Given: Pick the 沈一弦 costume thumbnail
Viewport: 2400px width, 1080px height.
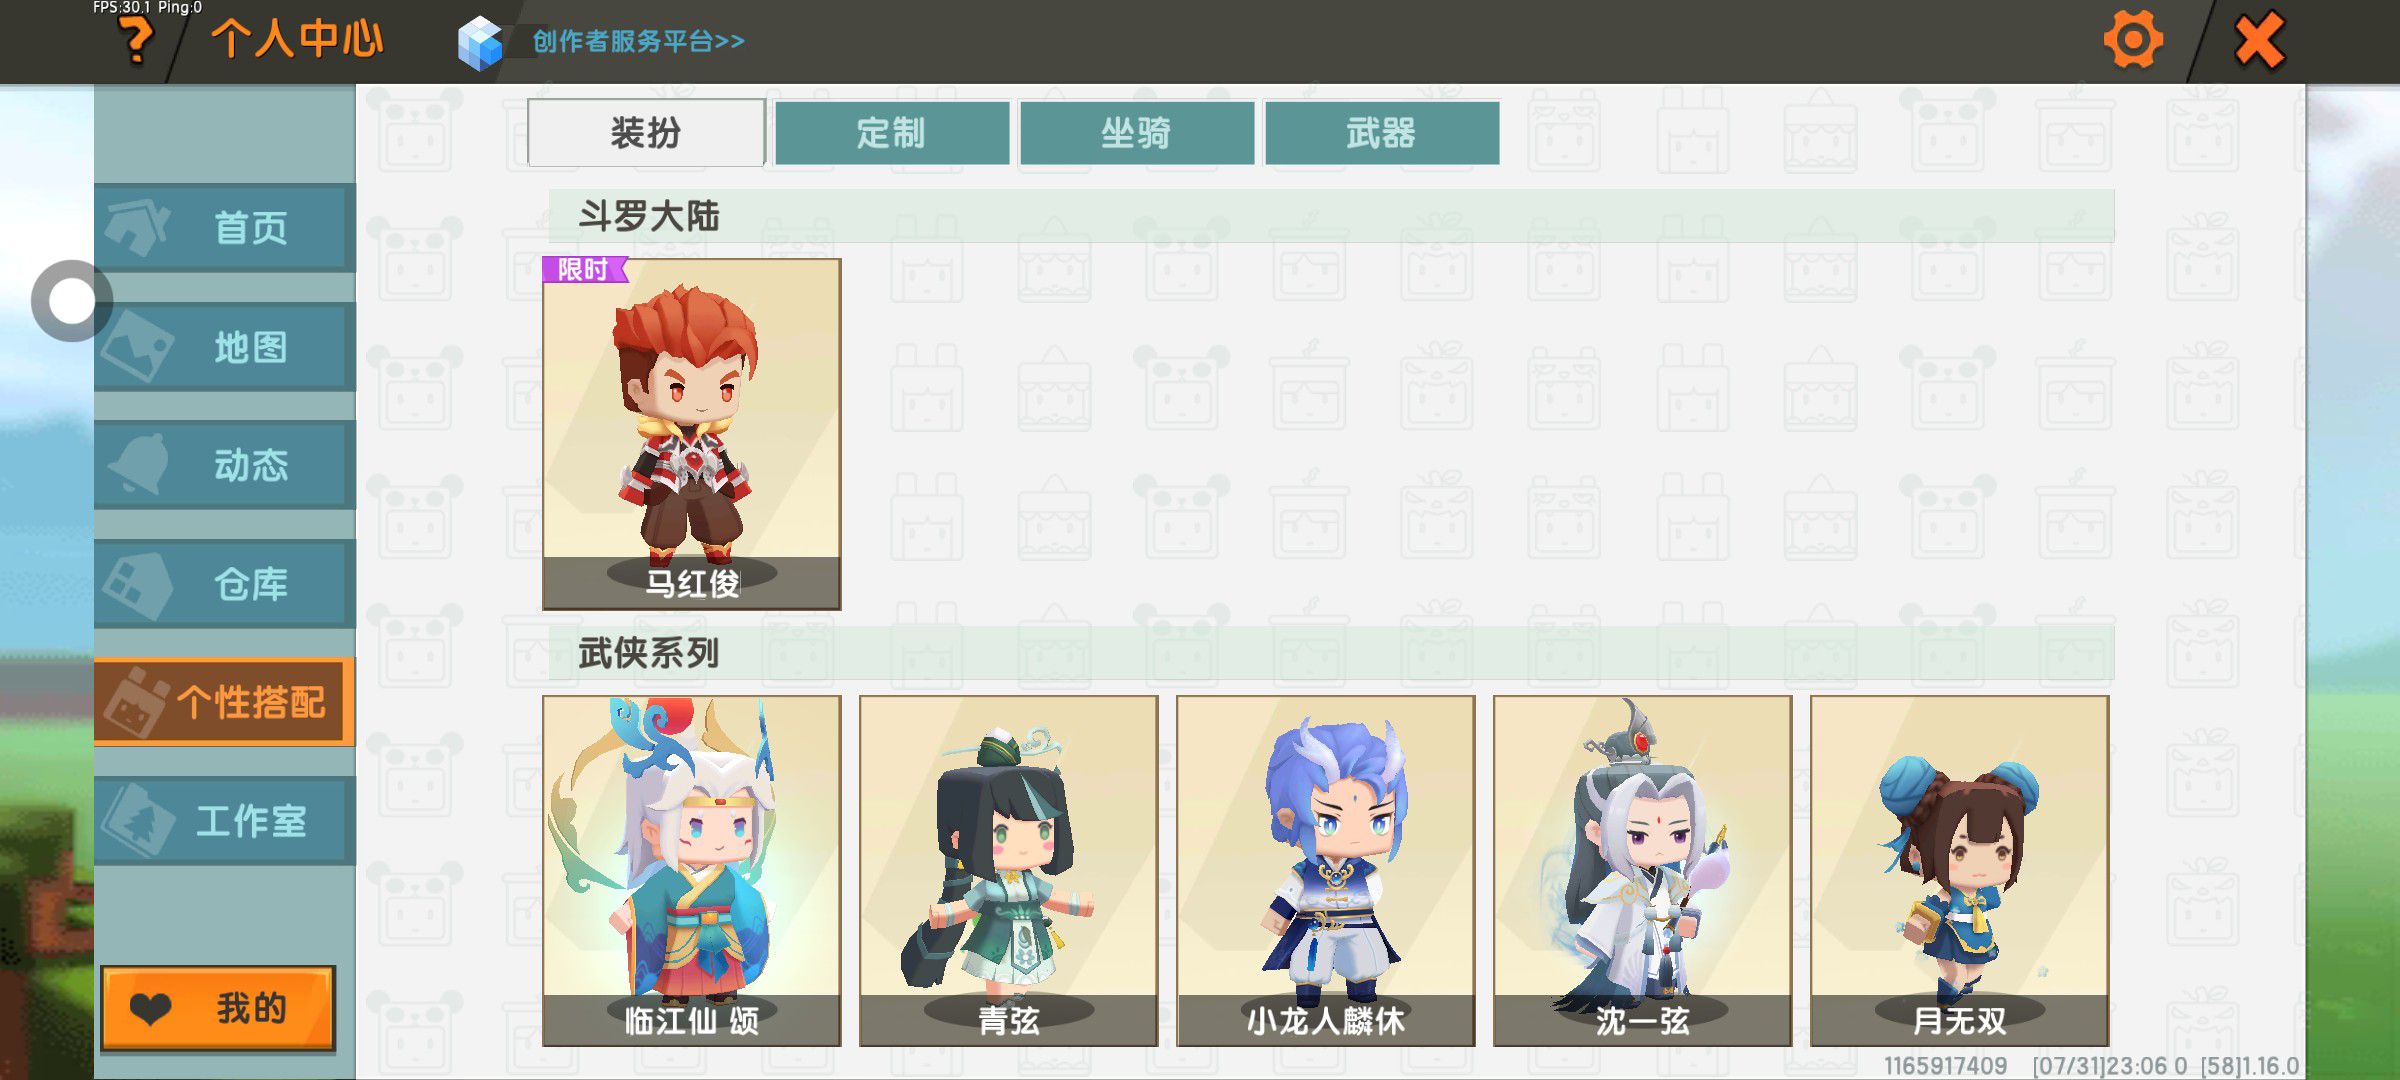Looking at the screenshot, I should (1643, 871).
